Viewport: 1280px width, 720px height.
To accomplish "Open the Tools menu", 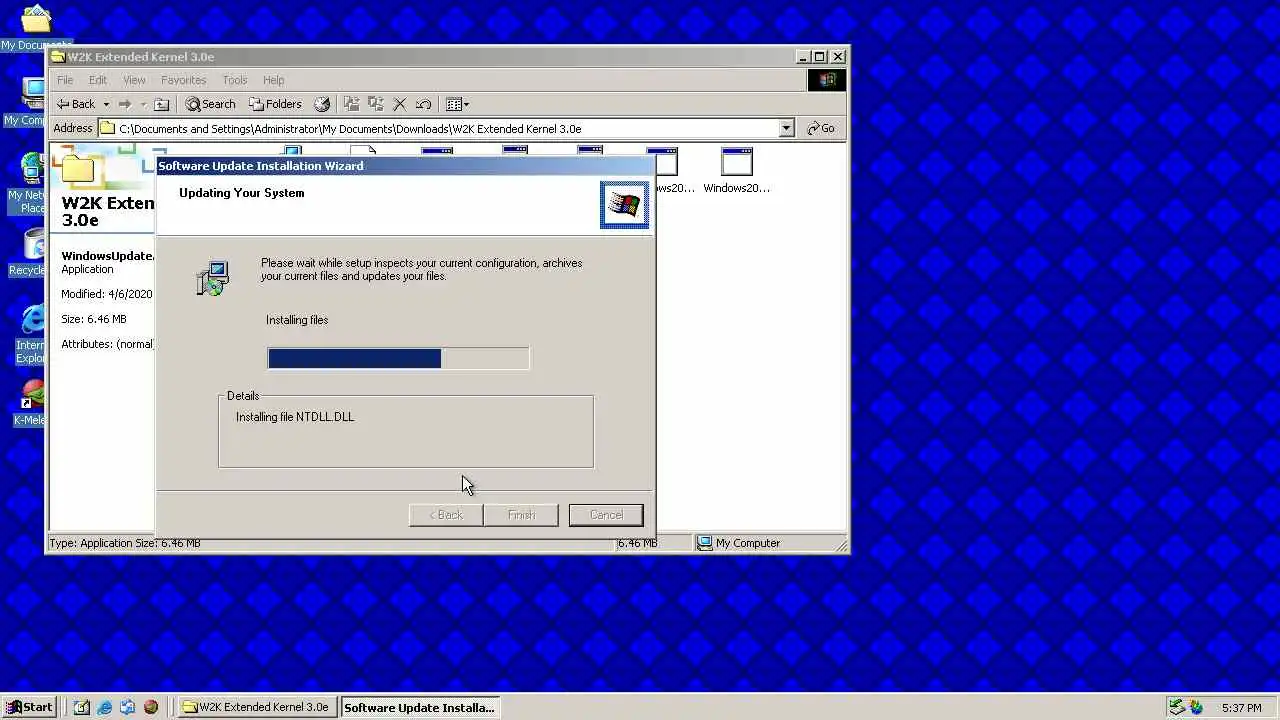I will [x=235, y=80].
